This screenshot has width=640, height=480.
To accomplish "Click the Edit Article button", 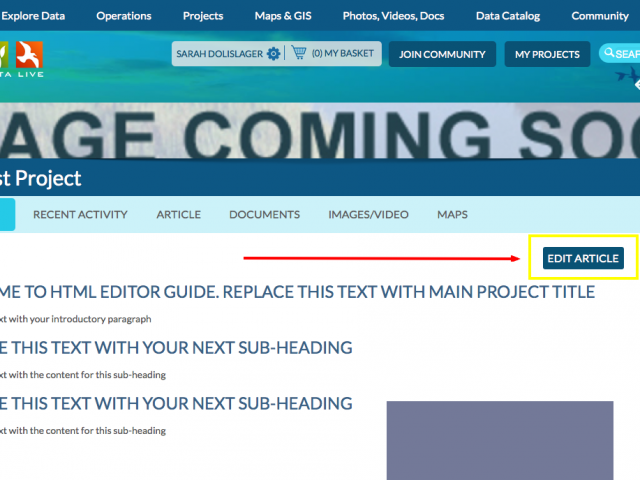I will [583, 258].
